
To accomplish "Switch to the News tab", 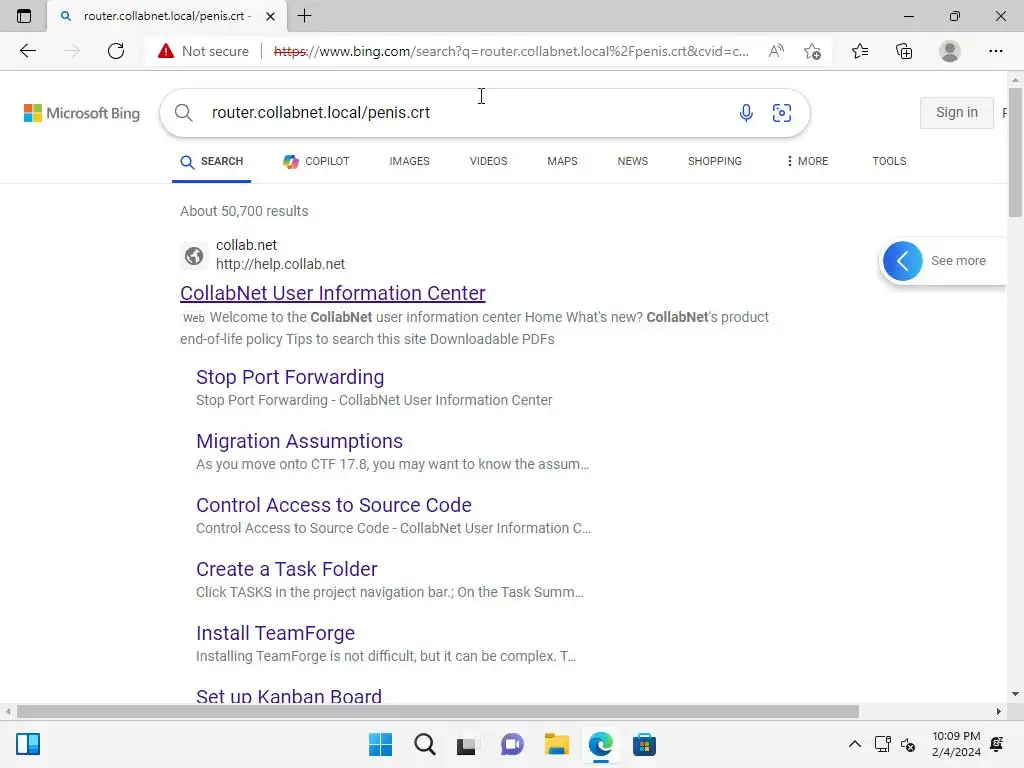I will (633, 161).
